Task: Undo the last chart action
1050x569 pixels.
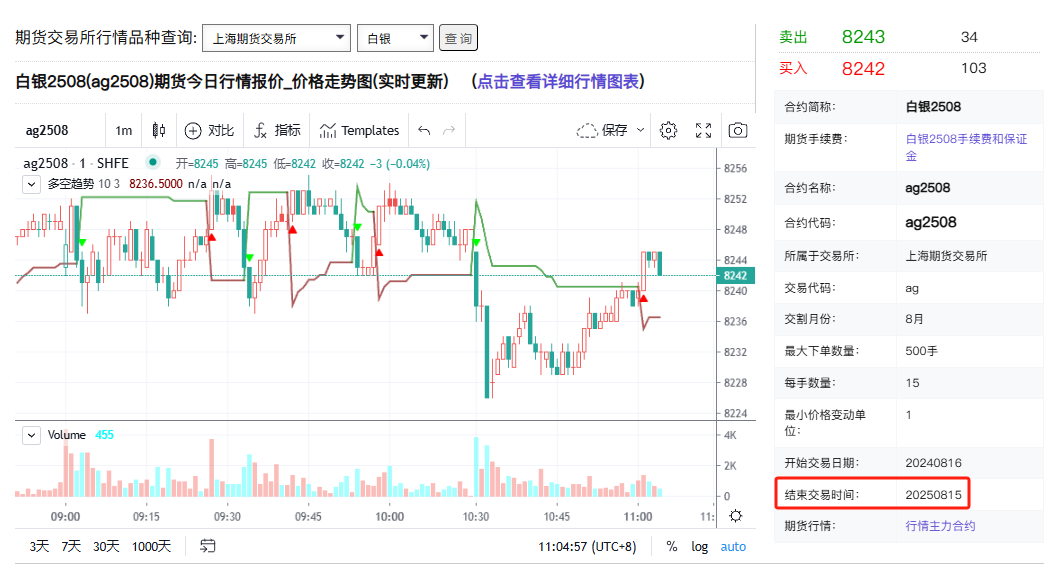Action: tap(424, 131)
